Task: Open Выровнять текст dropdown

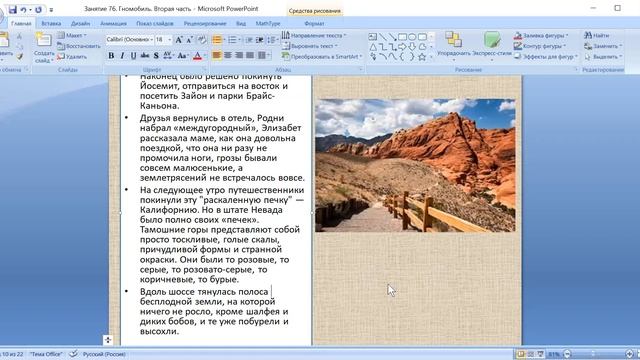Action: 310,46
